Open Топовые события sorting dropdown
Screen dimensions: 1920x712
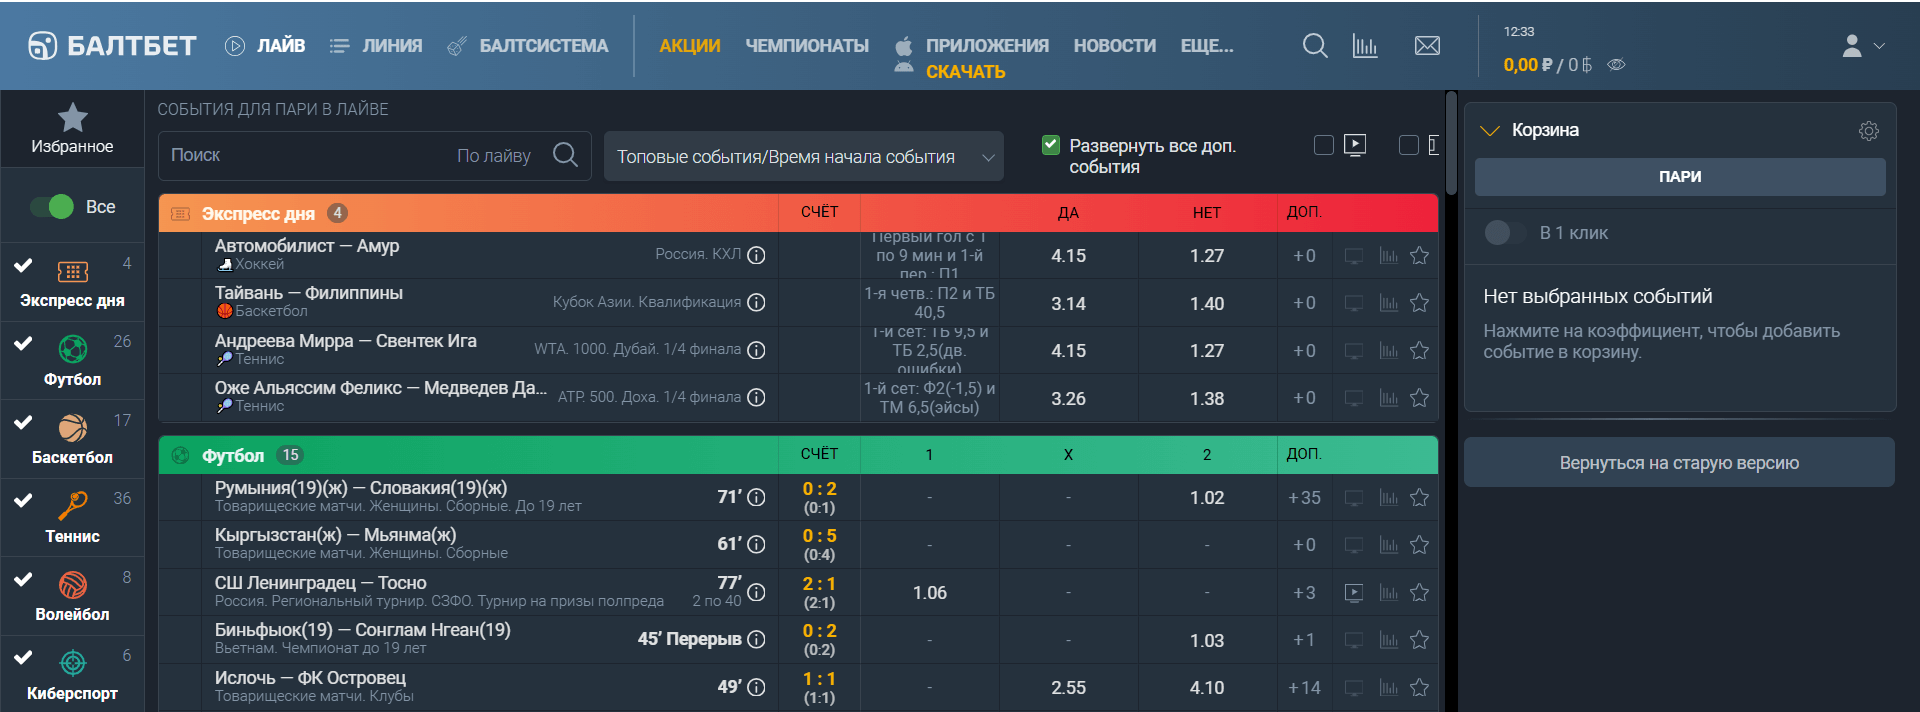[804, 156]
